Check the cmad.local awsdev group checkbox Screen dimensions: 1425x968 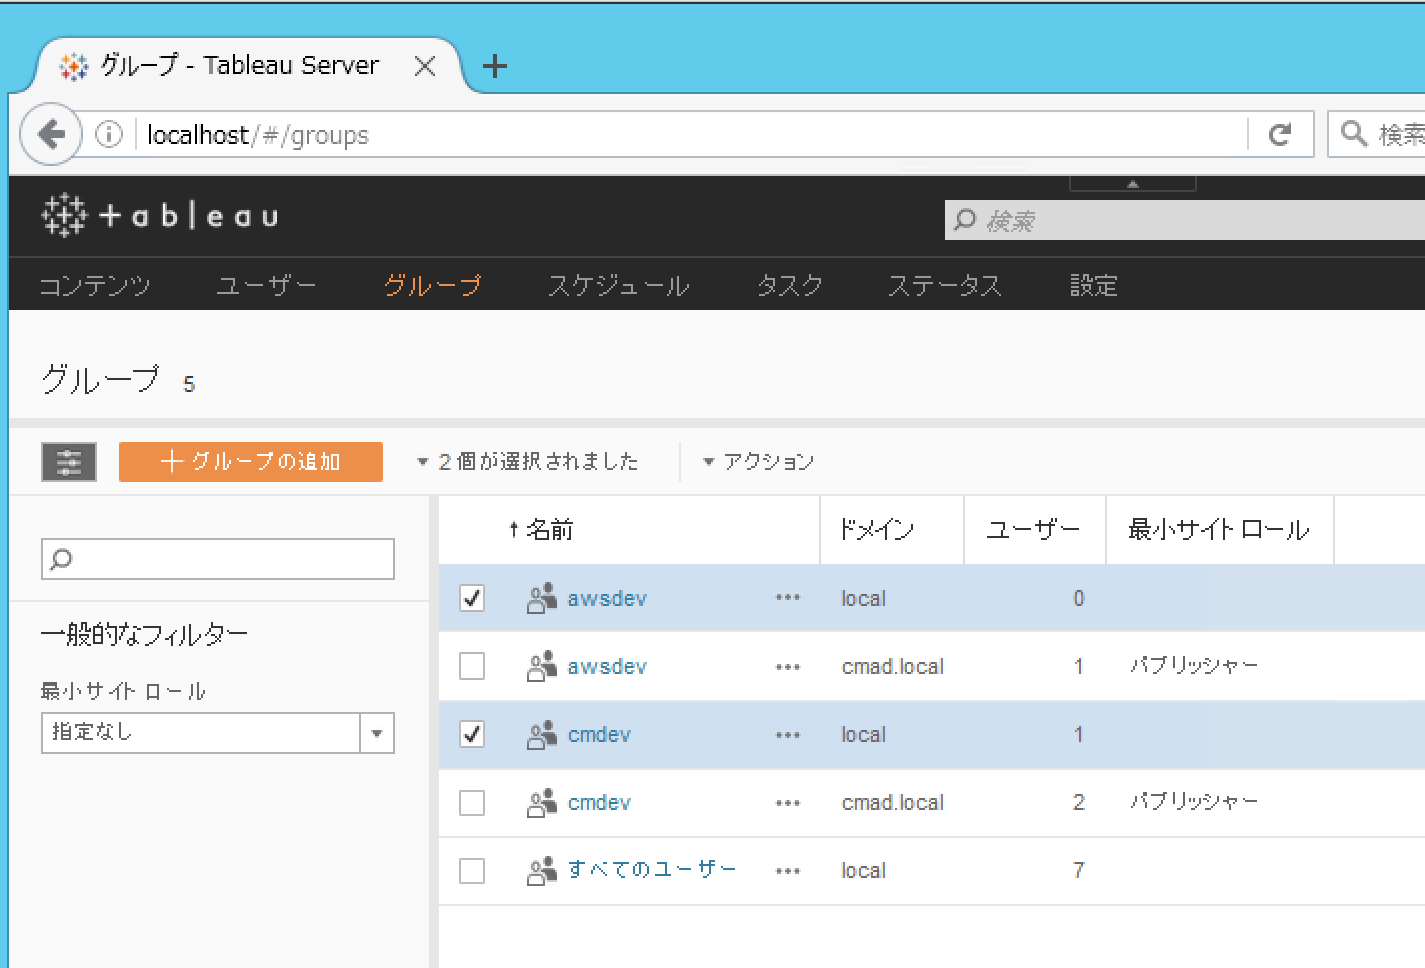472,666
